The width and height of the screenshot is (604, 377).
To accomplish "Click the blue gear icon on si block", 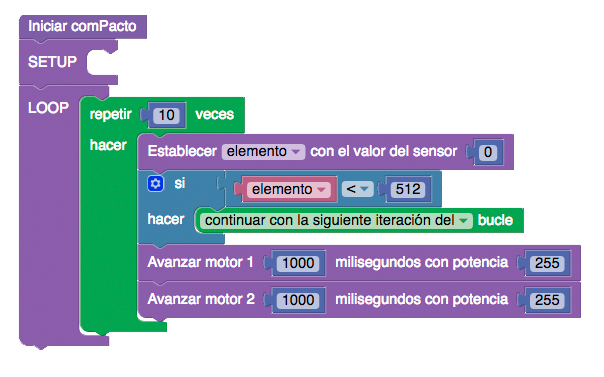I will (156, 184).
